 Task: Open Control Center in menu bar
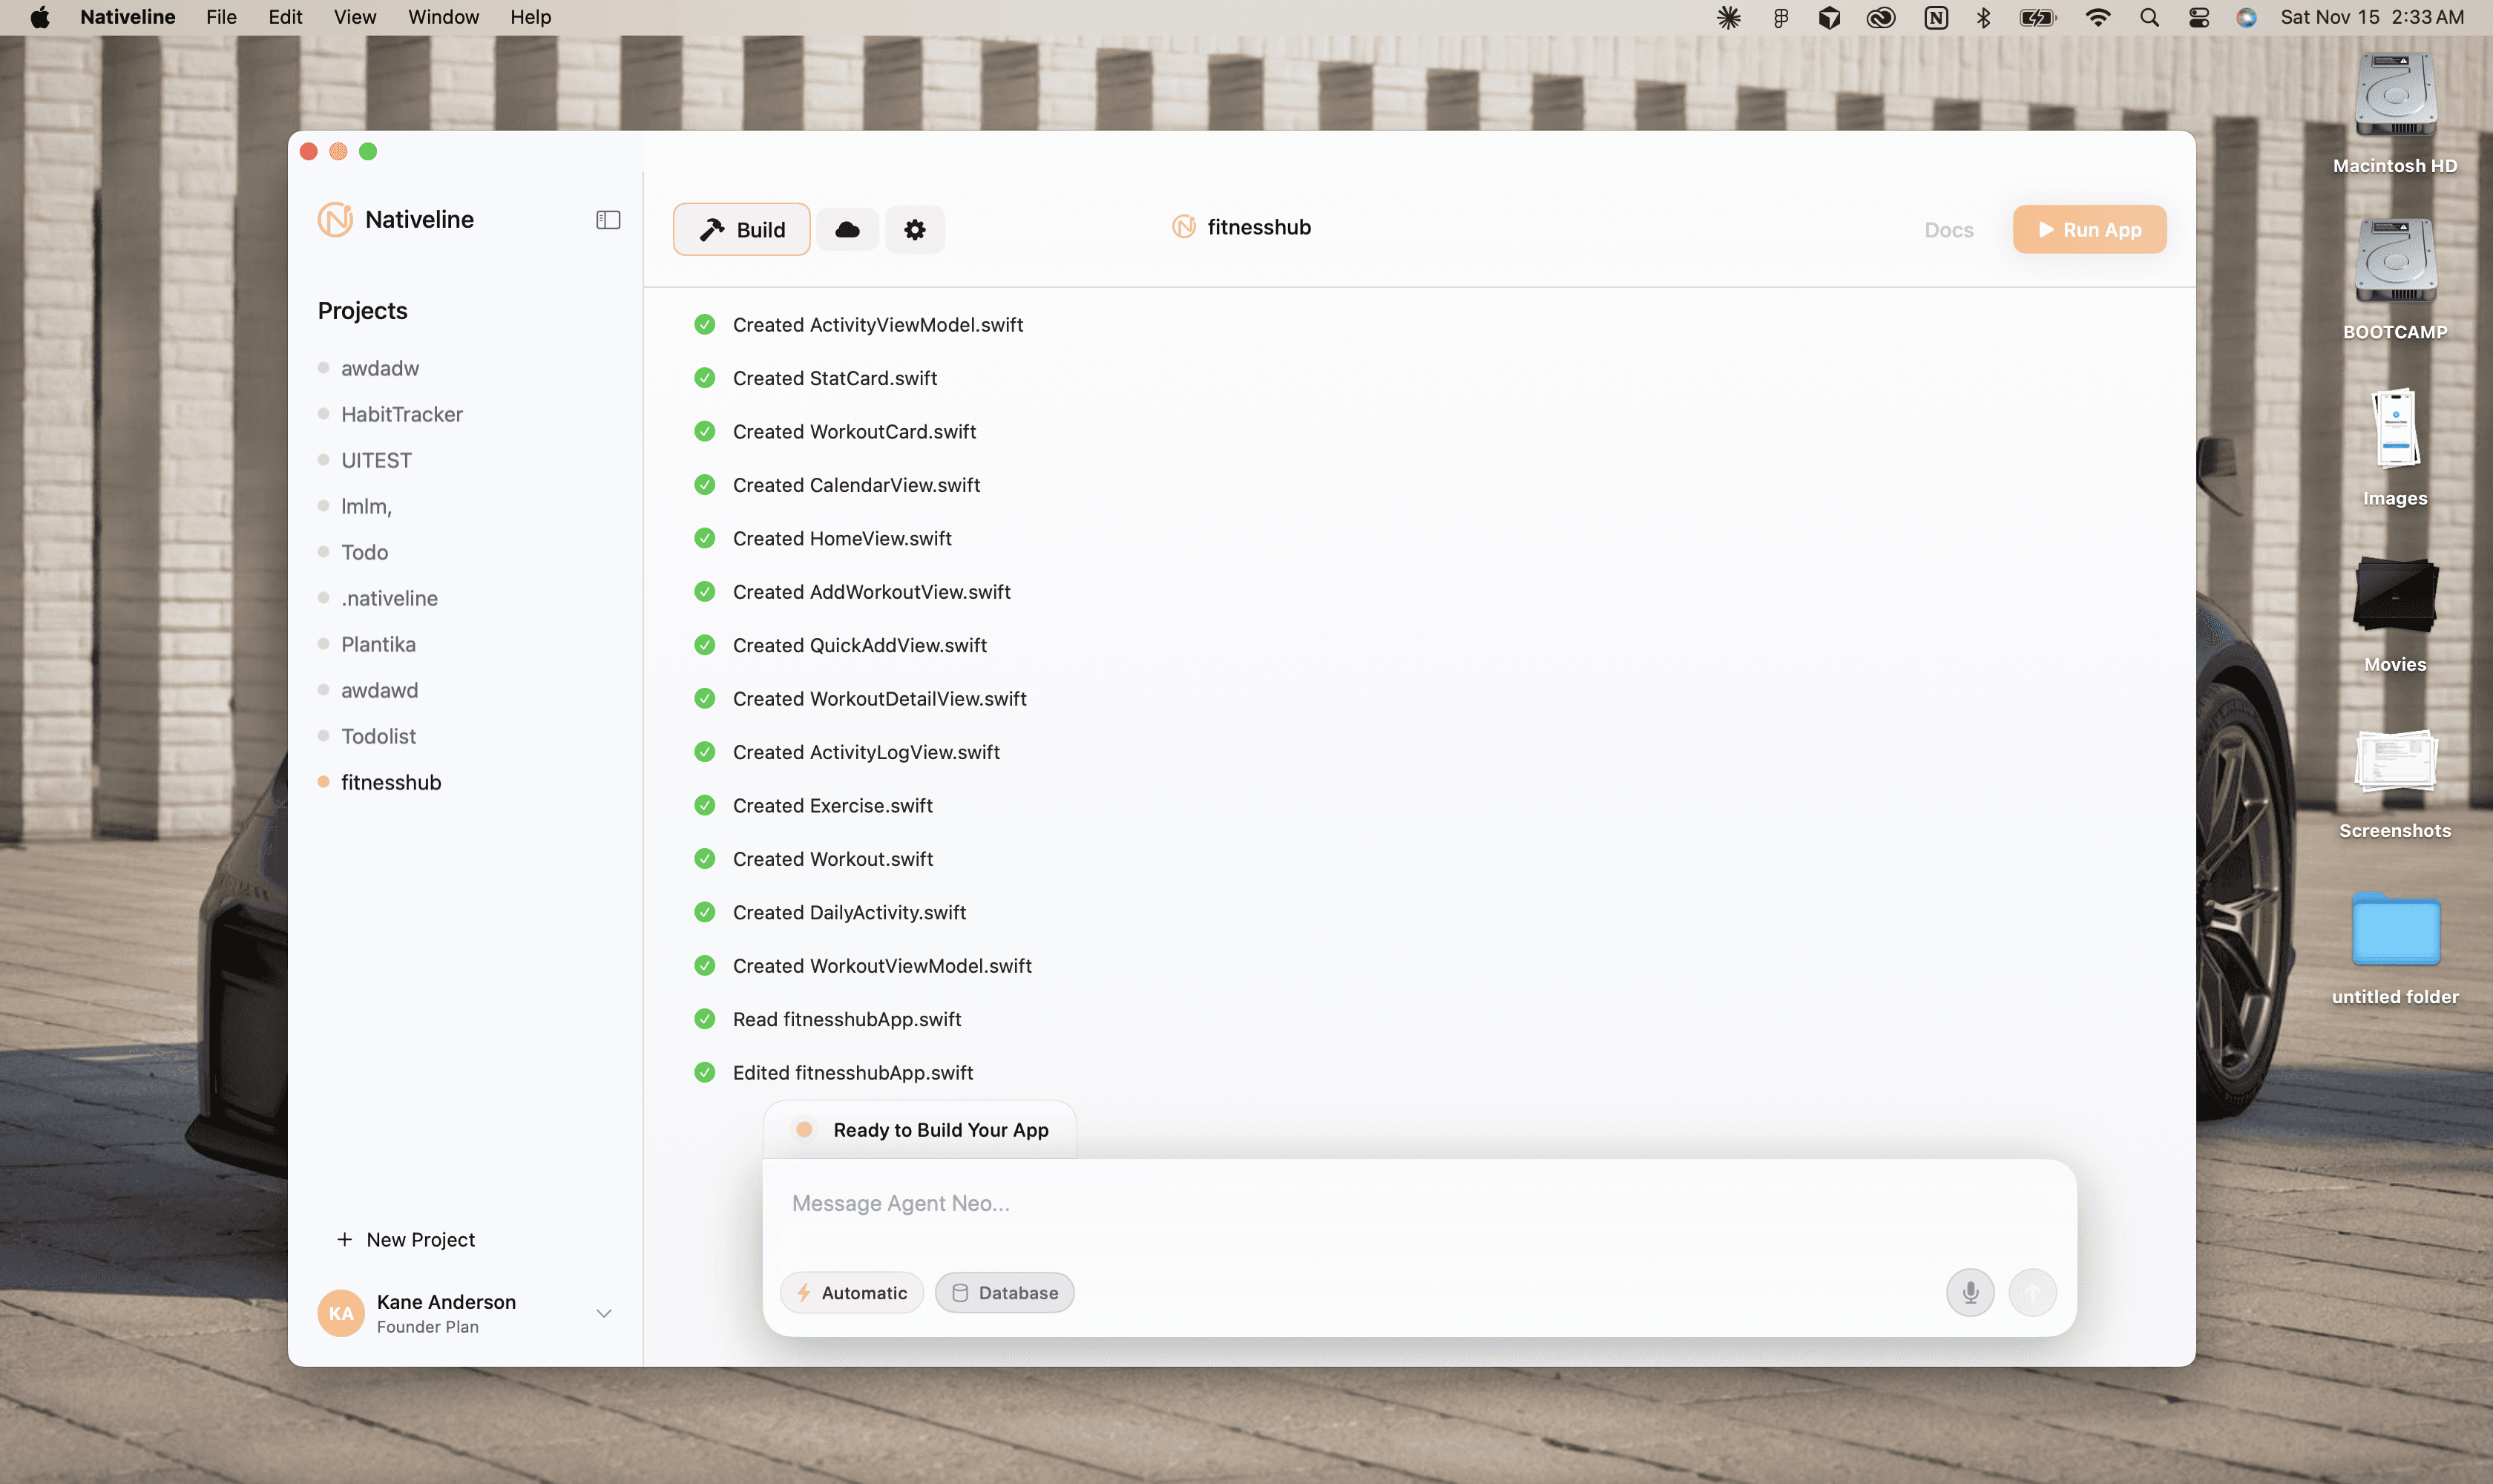click(x=2198, y=17)
